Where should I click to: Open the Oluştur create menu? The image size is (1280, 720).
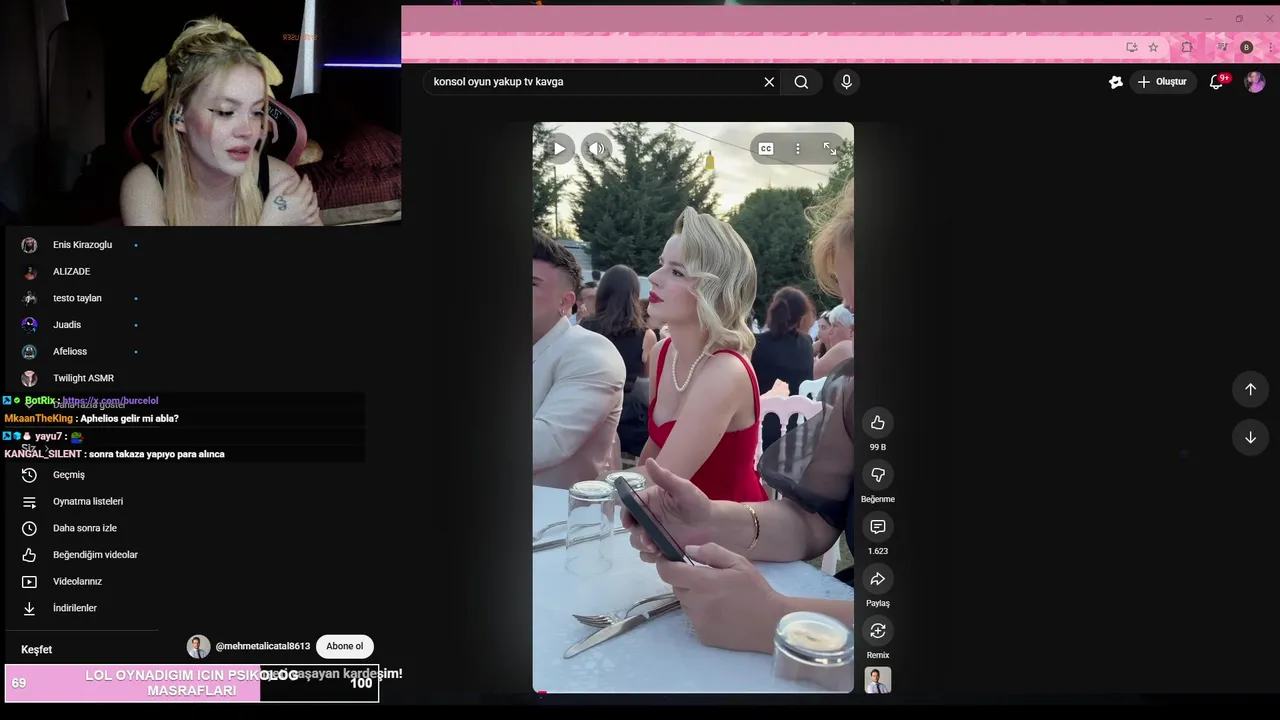pyautogui.click(x=1162, y=82)
